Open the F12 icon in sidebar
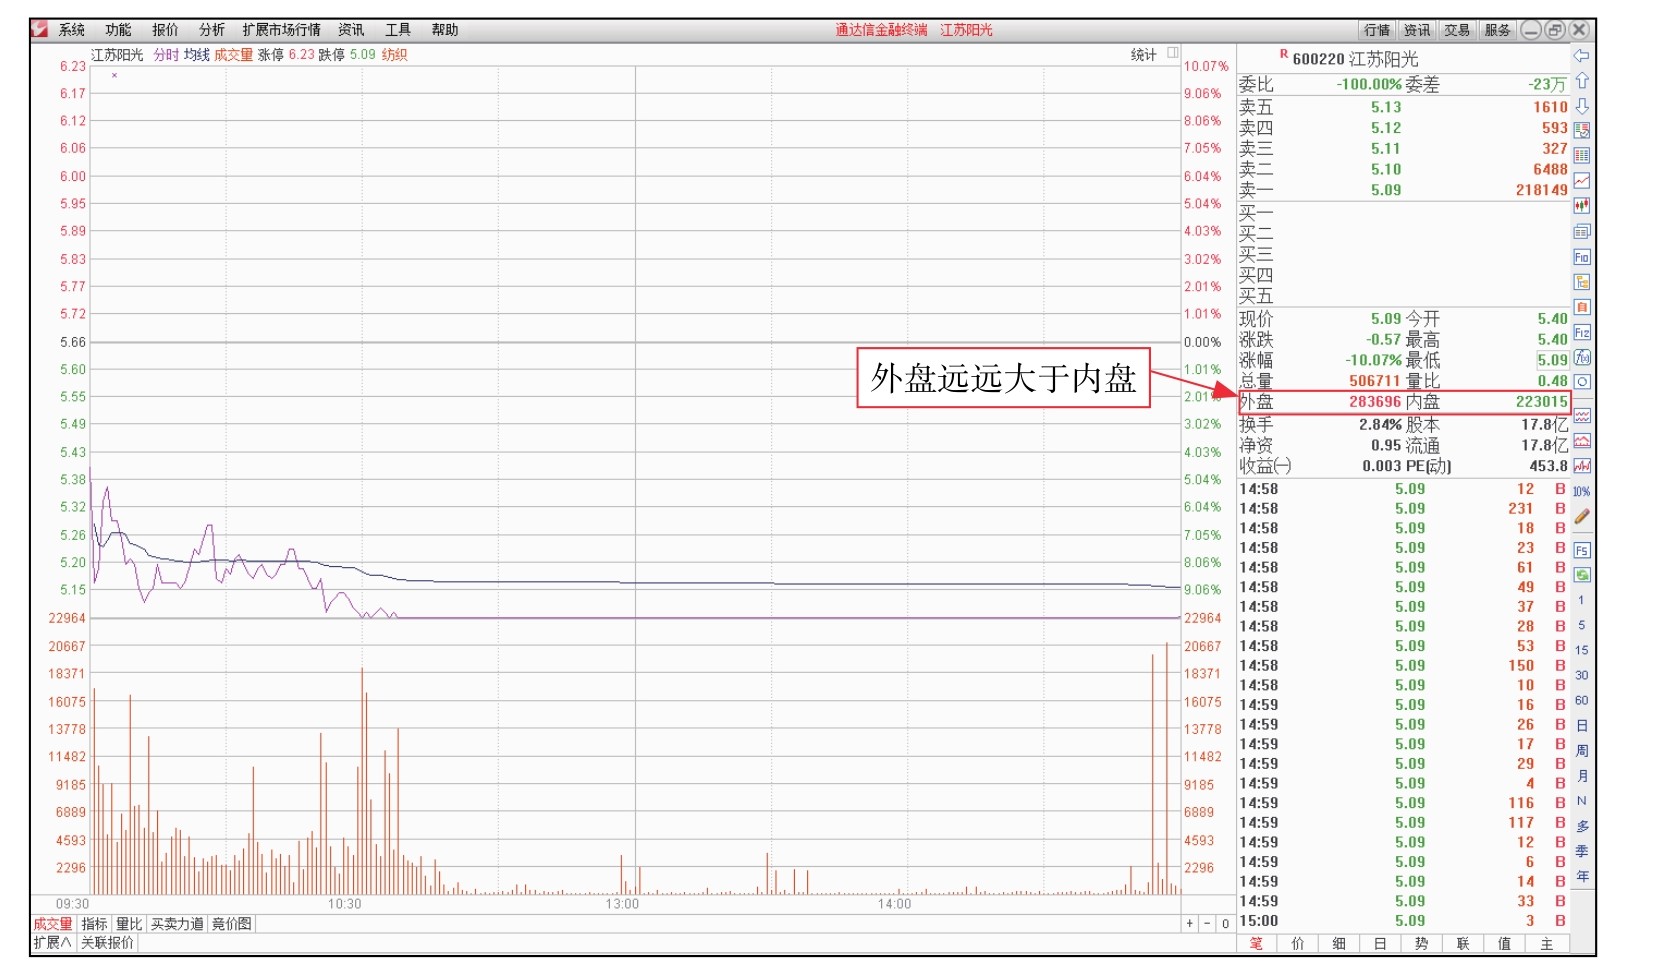The width and height of the screenshot is (1655, 963). click(x=1581, y=332)
